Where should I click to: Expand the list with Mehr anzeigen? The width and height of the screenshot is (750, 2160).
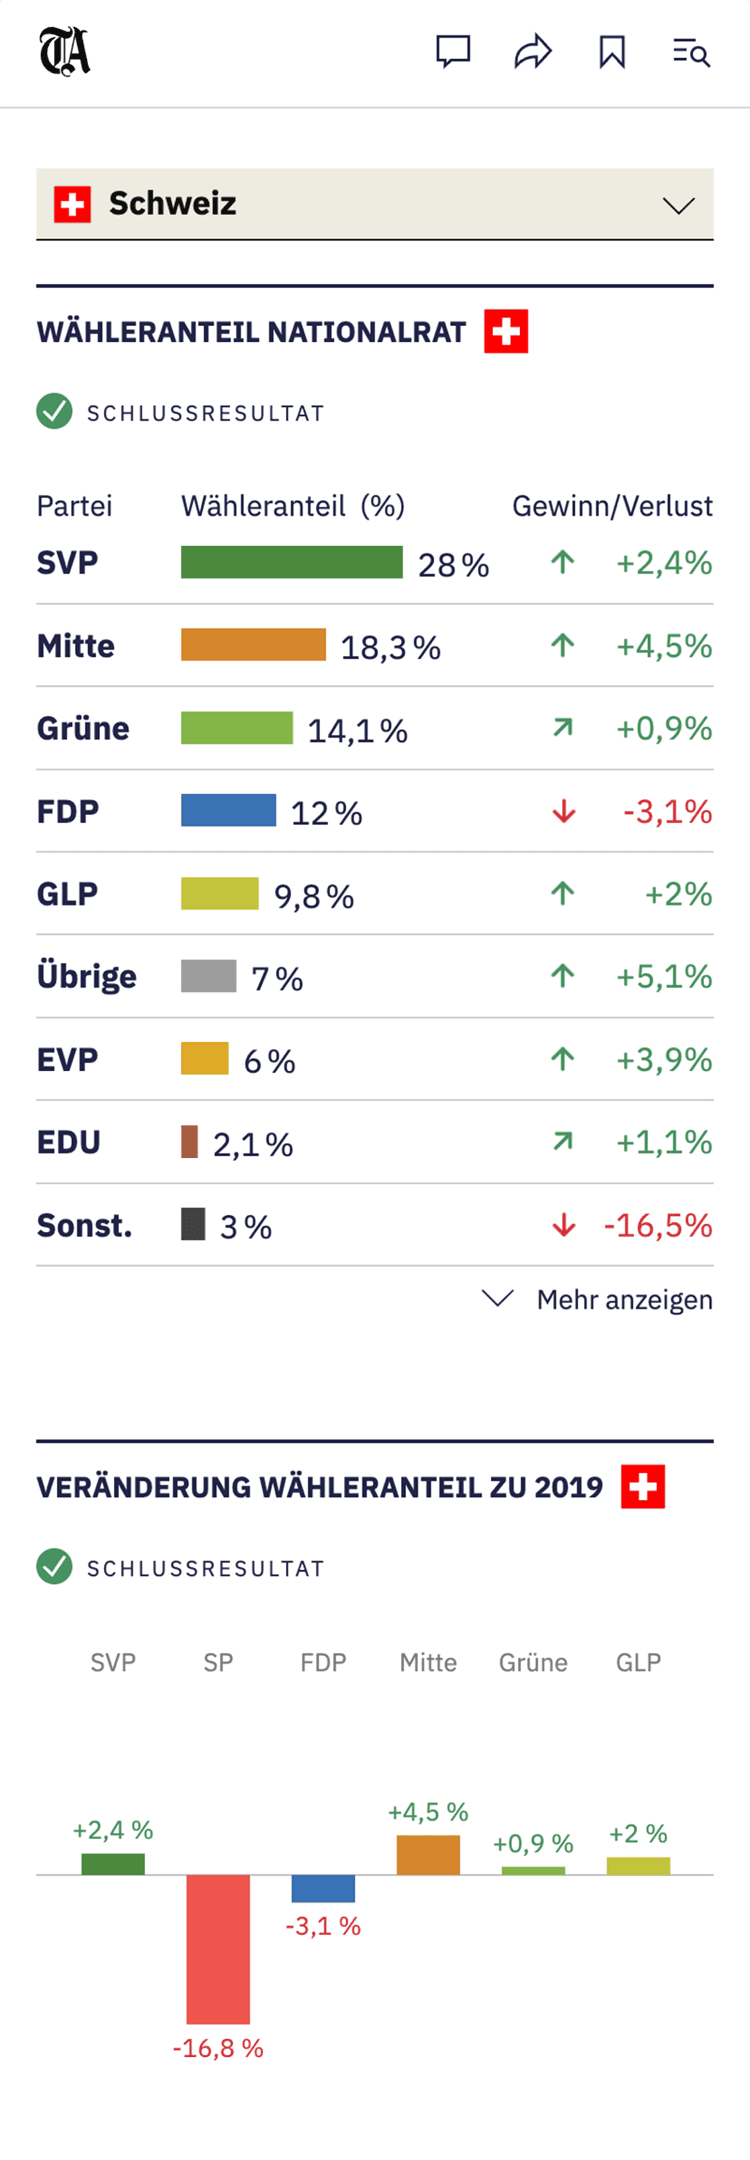coord(598,1299)
